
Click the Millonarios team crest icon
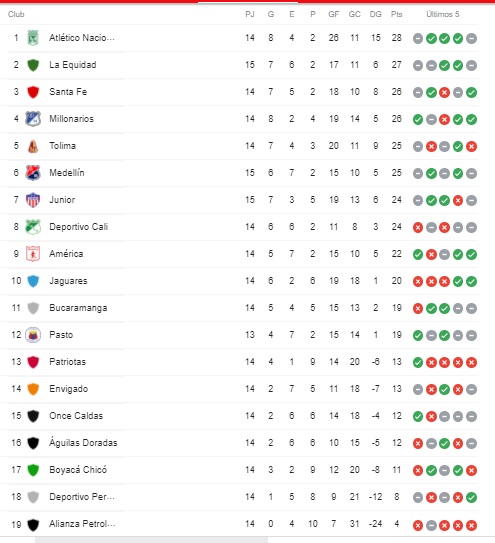click(x=33, y=119)
